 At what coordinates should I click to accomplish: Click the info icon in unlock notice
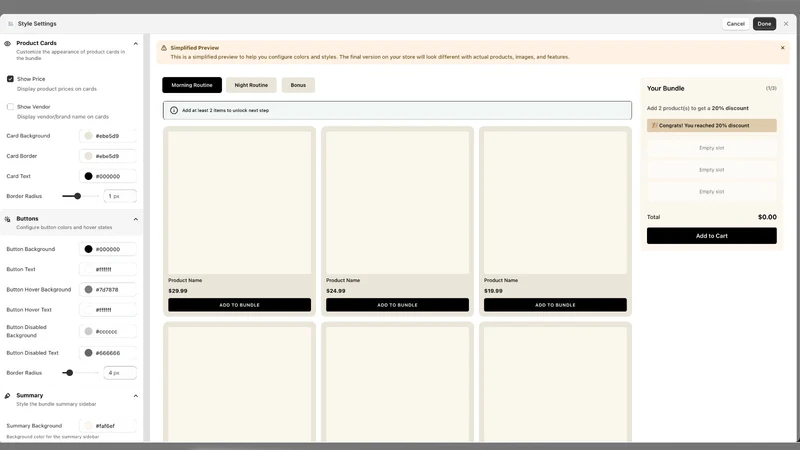click(174, 110)
